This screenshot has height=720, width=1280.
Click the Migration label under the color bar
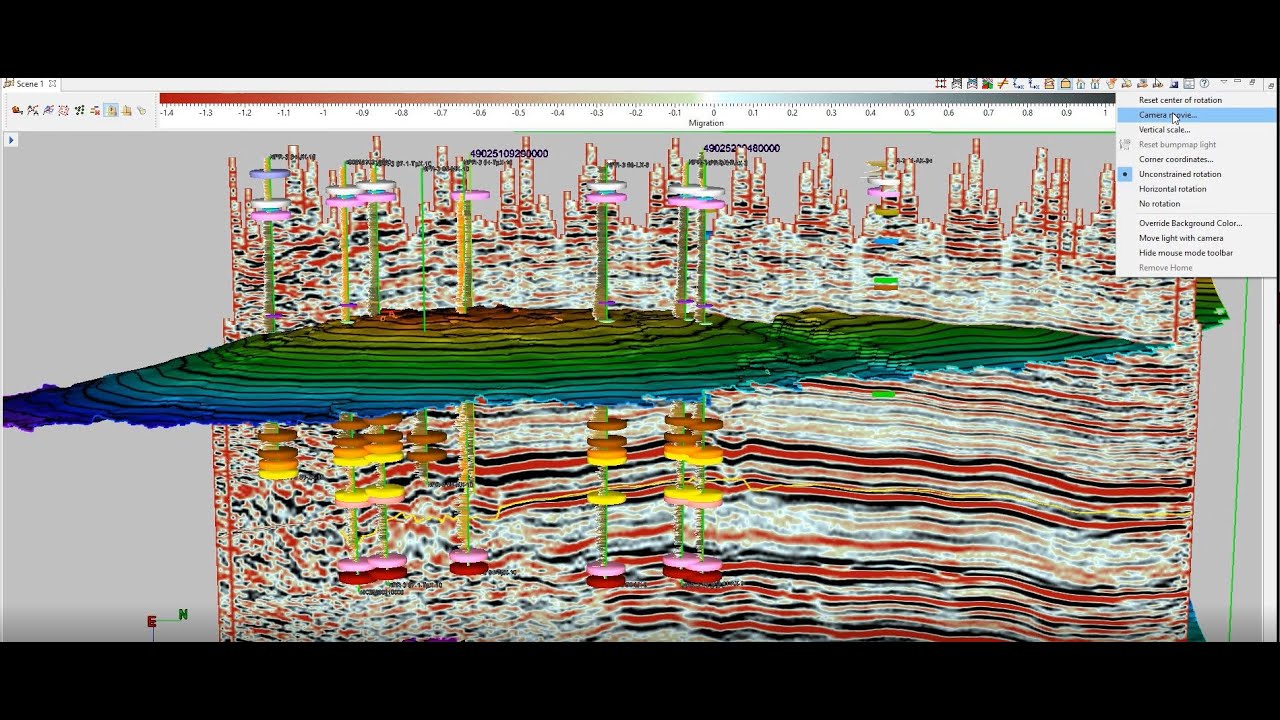tap(706, 123)
